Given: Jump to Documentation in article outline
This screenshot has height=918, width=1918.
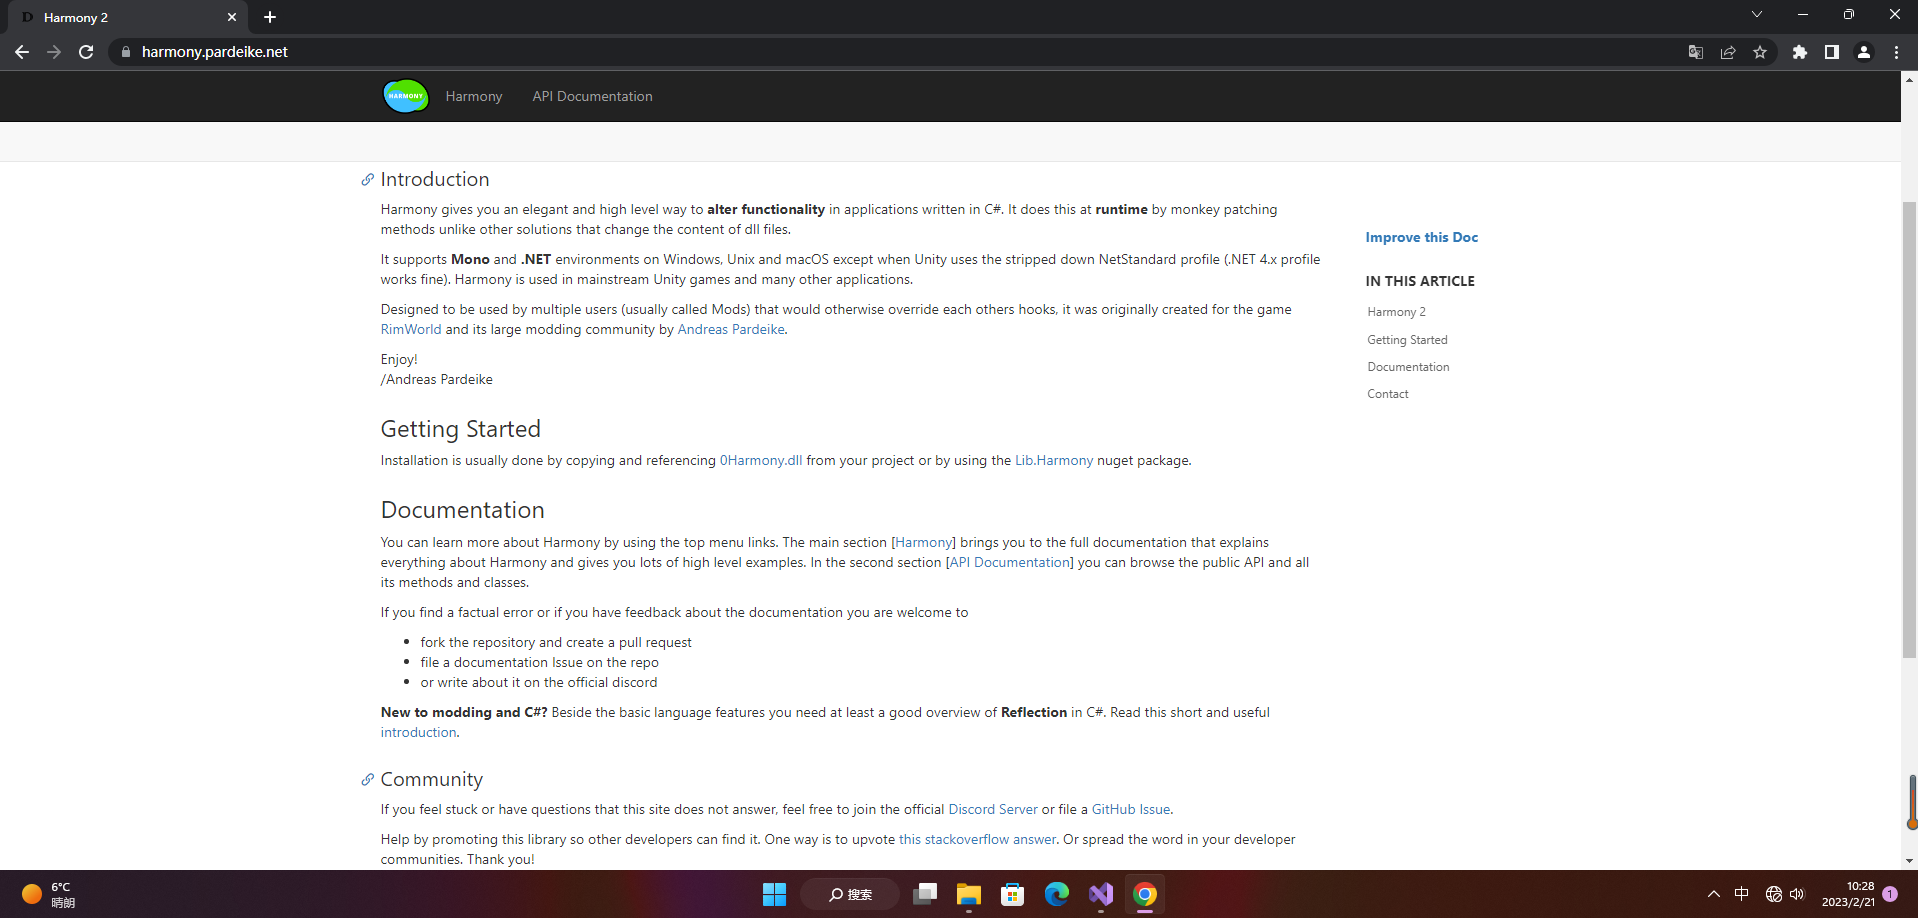Looking at the screenshot, I should [x=1408, y=367].
